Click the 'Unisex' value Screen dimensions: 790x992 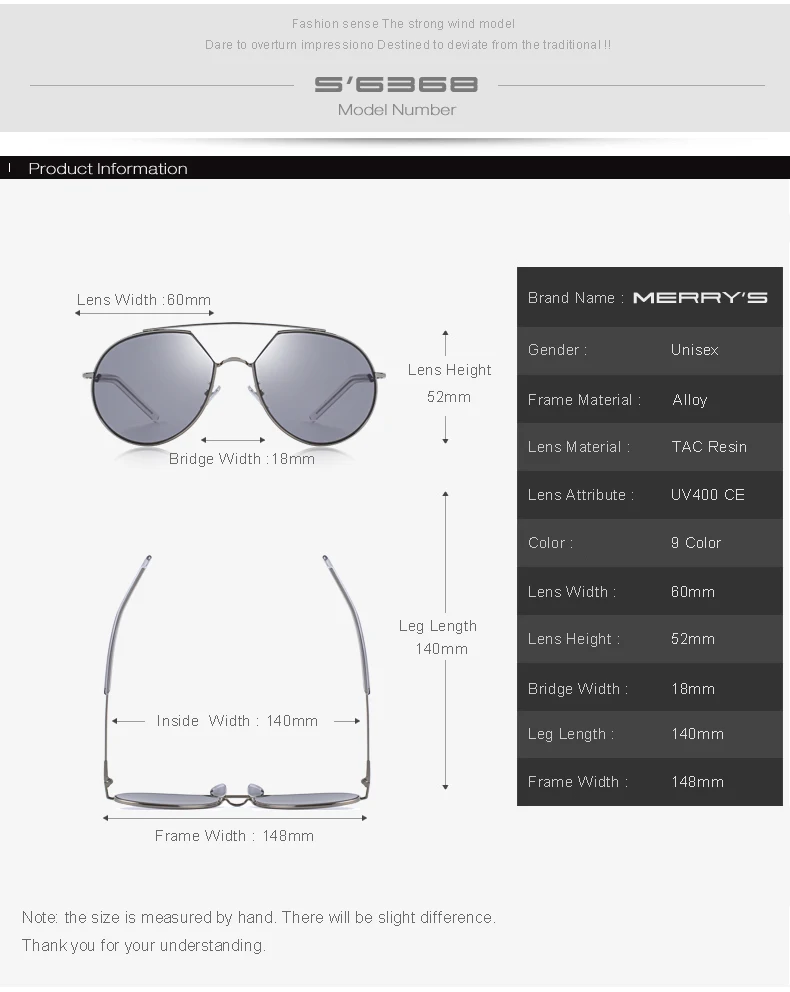coord(694,350)
